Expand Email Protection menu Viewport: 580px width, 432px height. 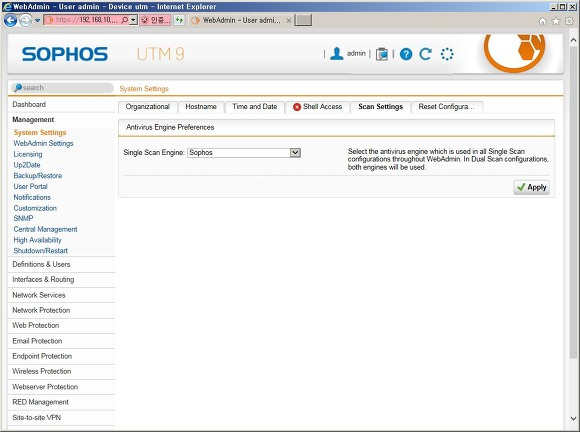(37, 341)
